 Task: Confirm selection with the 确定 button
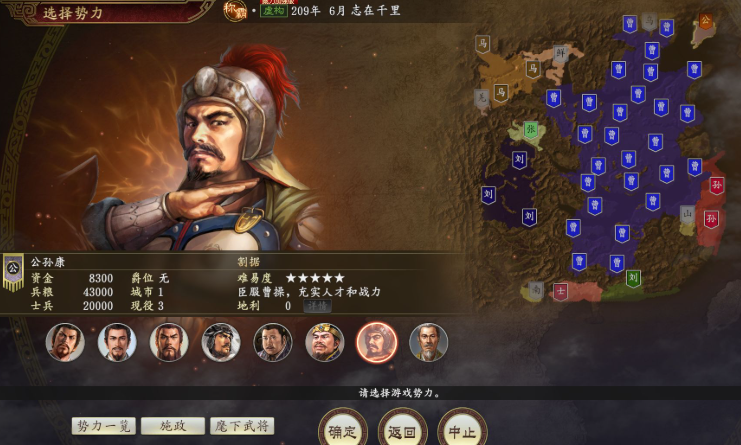click(x=343, y=431)
